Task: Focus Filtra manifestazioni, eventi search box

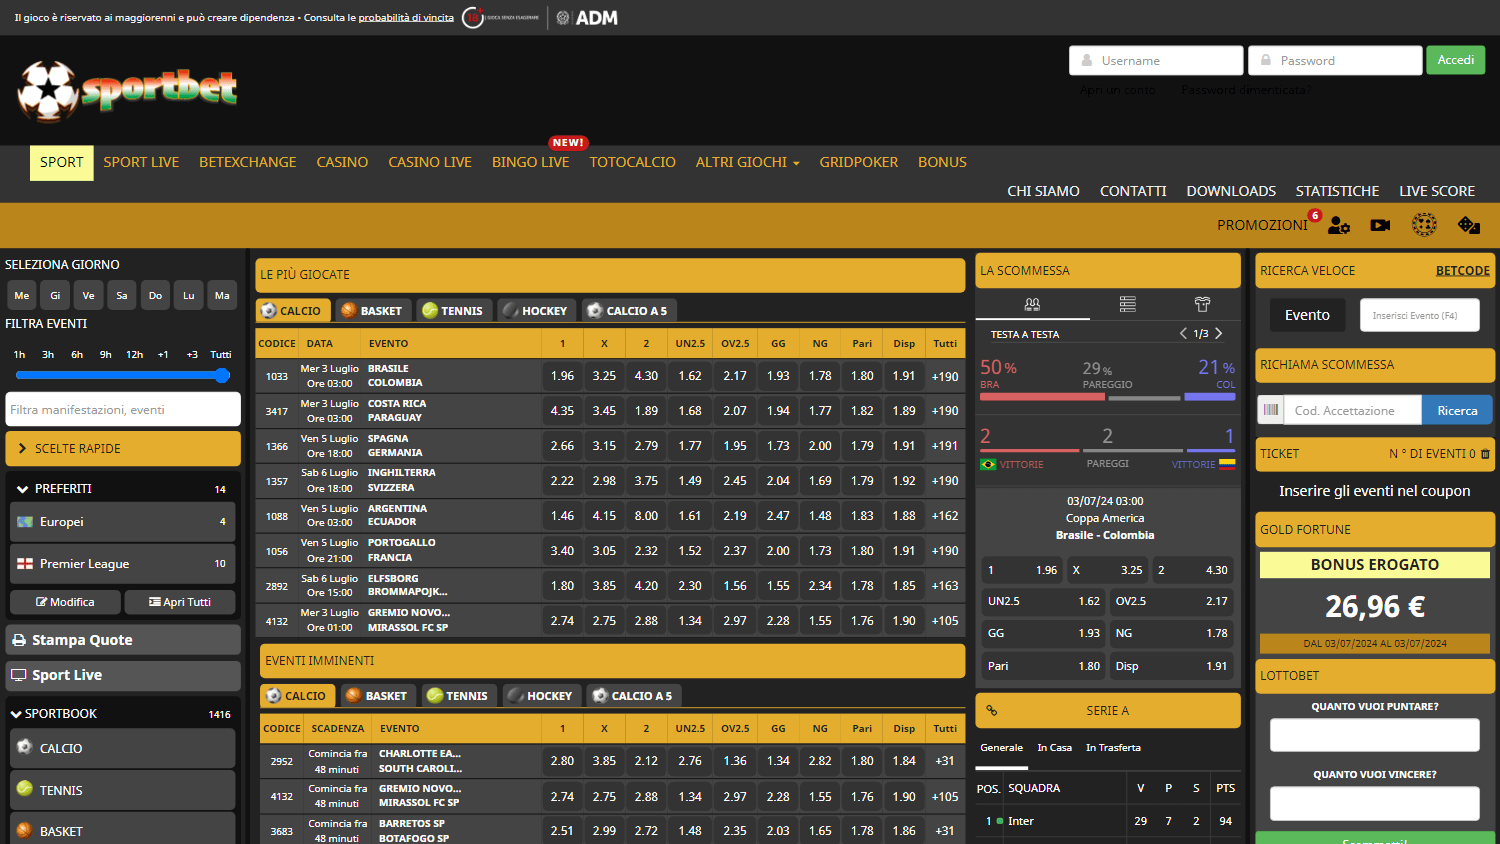Action: 123,409
